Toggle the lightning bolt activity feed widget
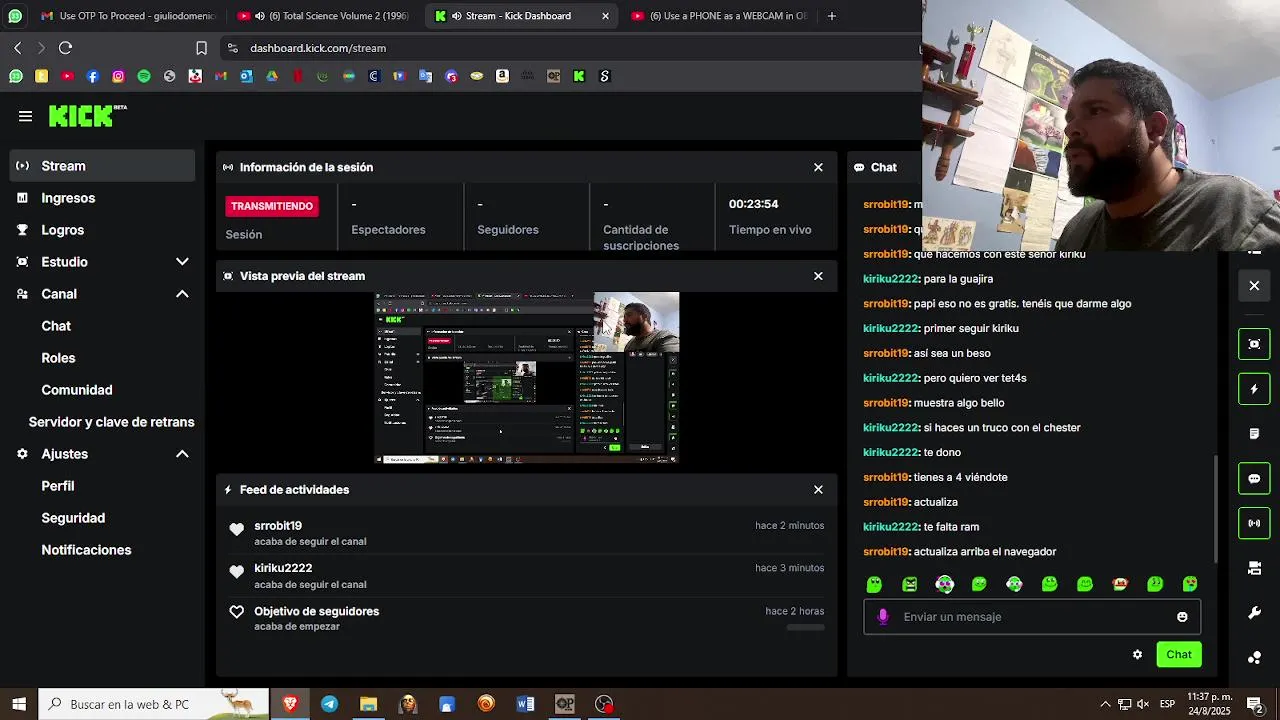 click(x=1254, y=389)
